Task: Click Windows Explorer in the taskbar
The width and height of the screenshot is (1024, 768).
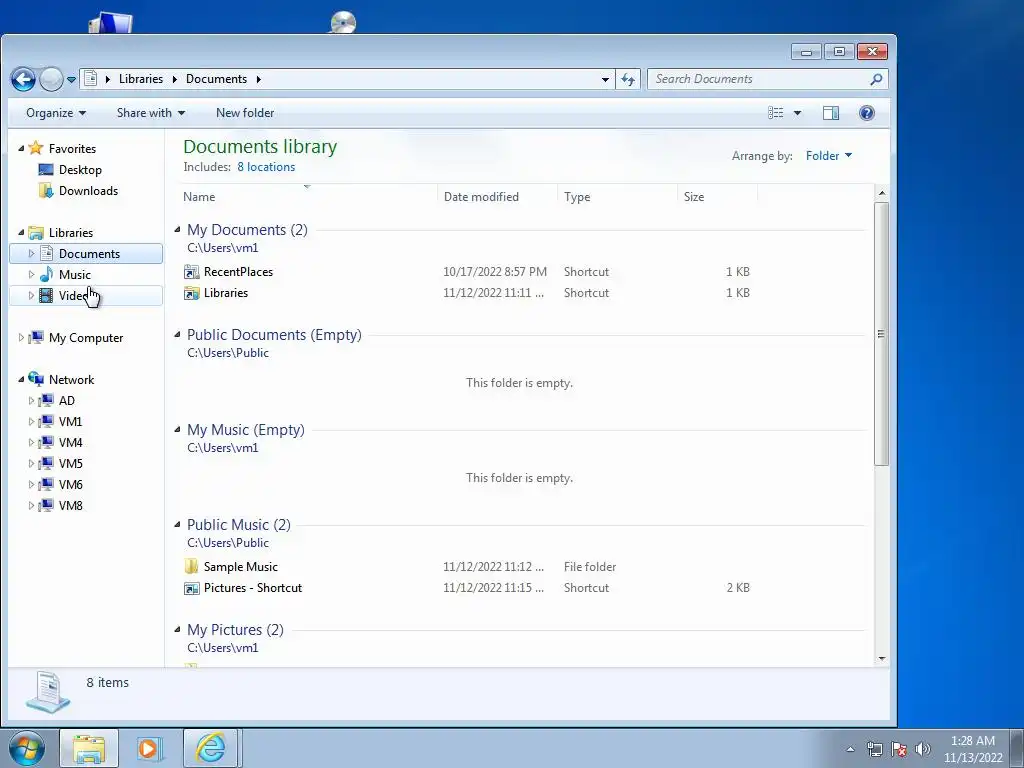Action: pyautogui.click(x=89, y=748)
